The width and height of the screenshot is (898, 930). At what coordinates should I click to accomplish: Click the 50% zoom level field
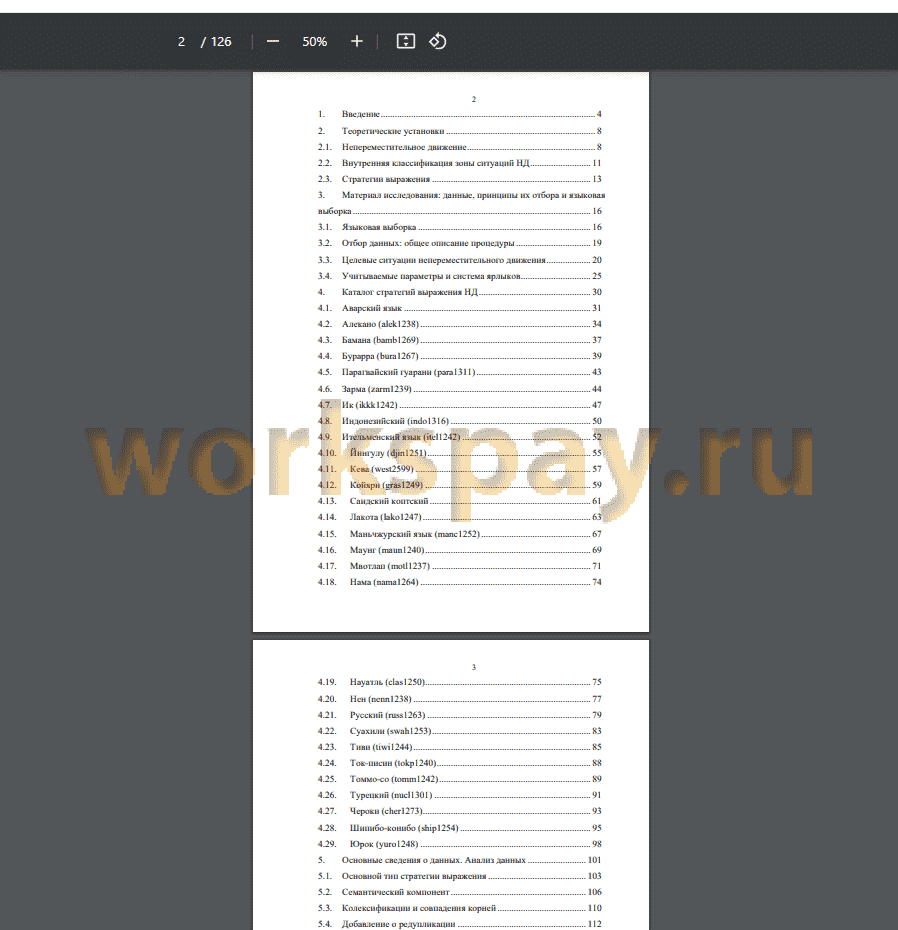[x=314, y=42]
